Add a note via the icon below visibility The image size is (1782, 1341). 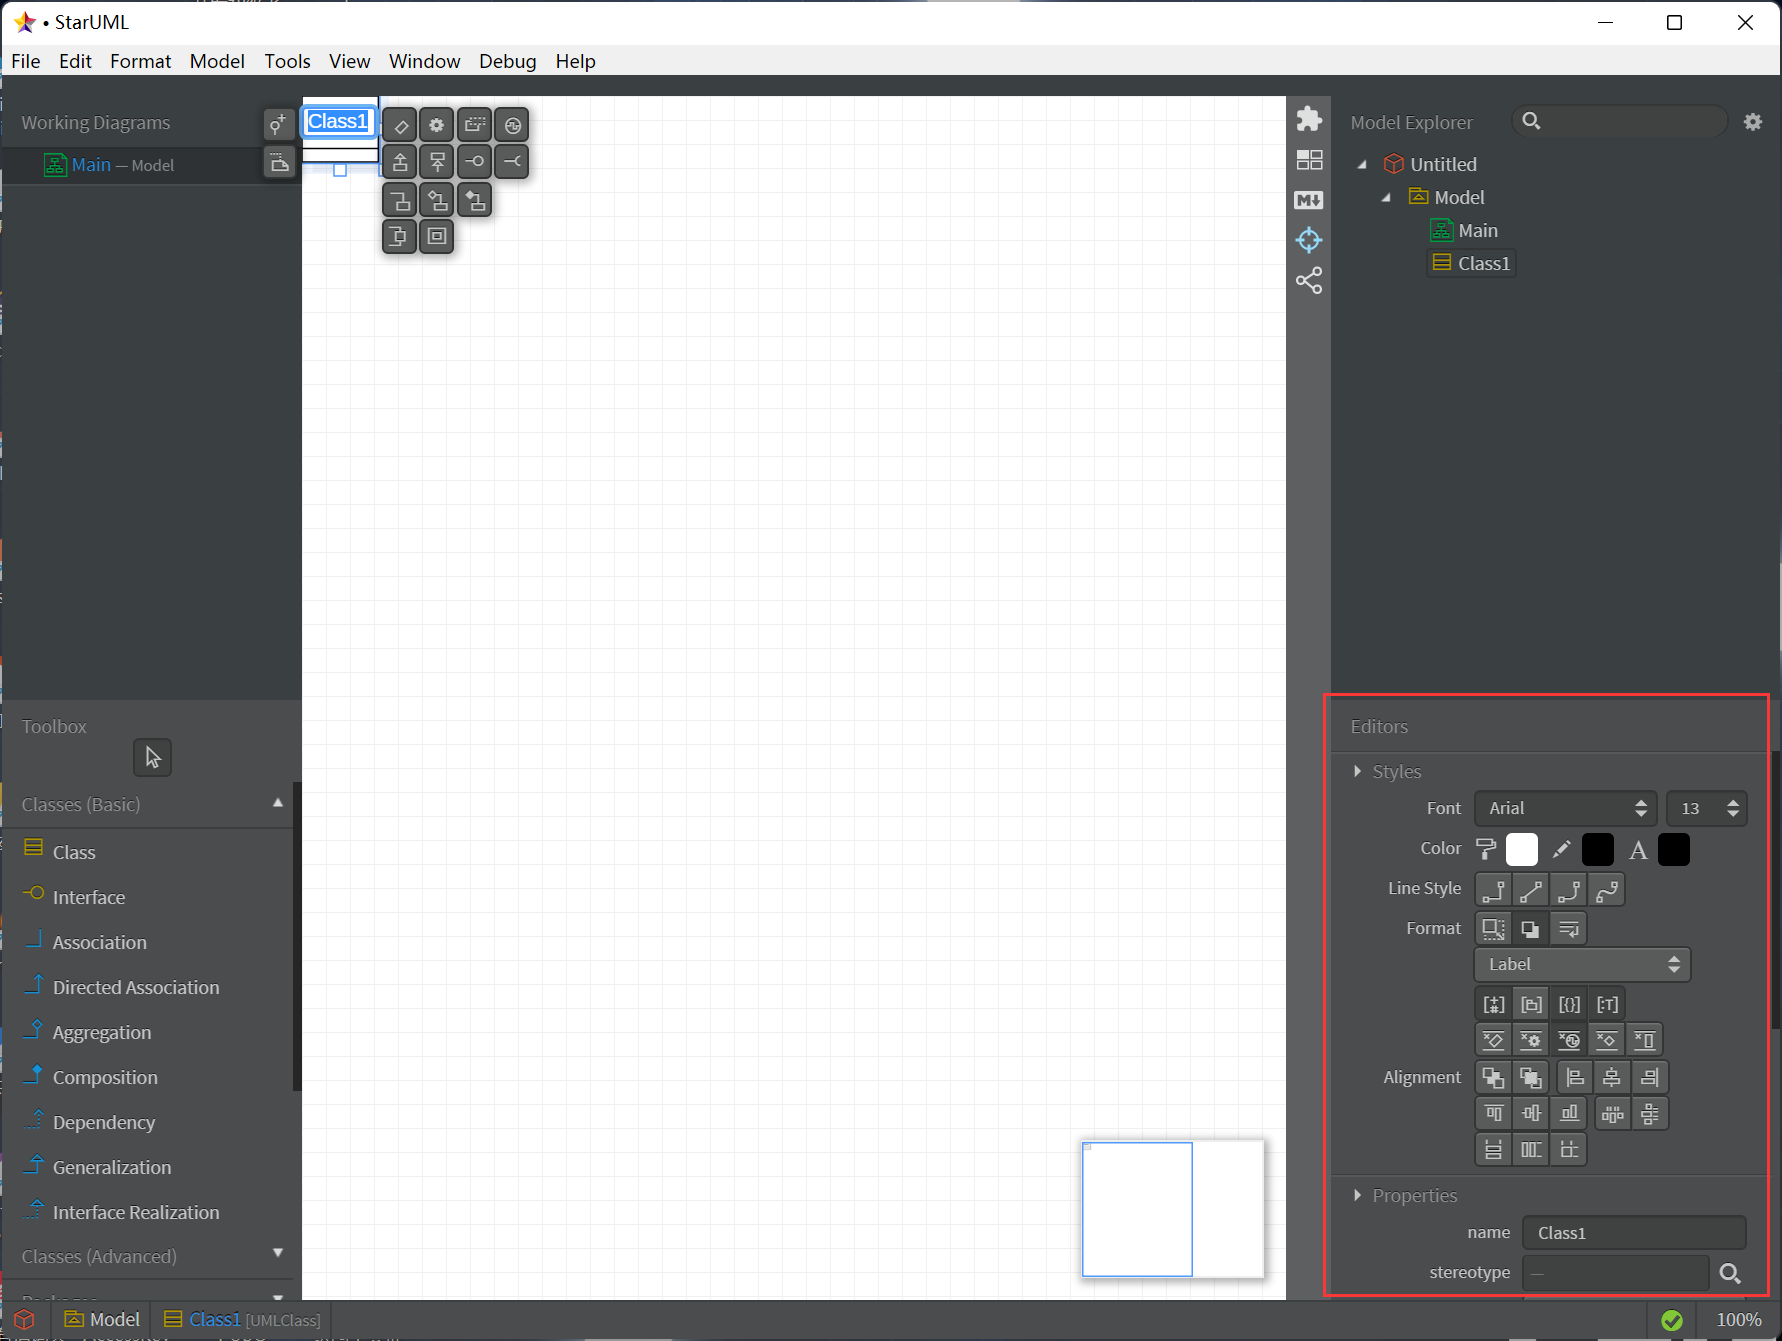[279, 162]
